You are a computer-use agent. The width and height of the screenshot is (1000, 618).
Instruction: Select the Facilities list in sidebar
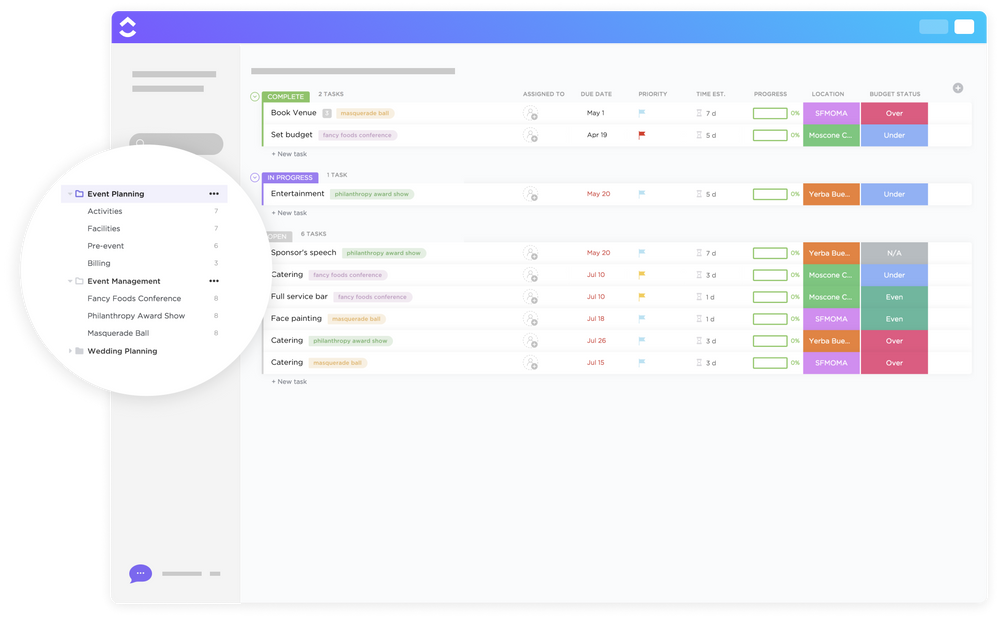103,228
